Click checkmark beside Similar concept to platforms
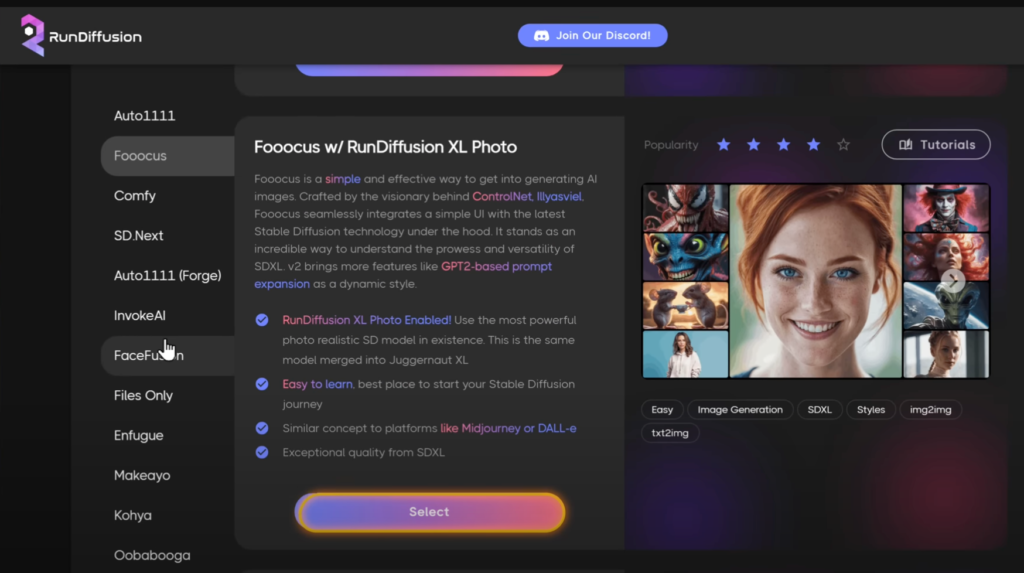Image resolution: width=1024 pixels, height=573 pixels. [262, 428]
